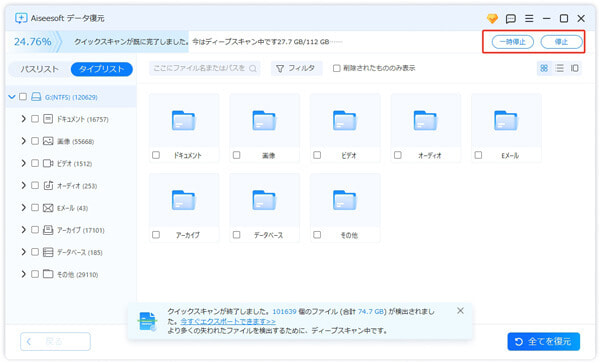Image resolution: width=600 pixels, height=363 pixels.
Task: Open the フィルタ filter button
Action: point(296,68)
